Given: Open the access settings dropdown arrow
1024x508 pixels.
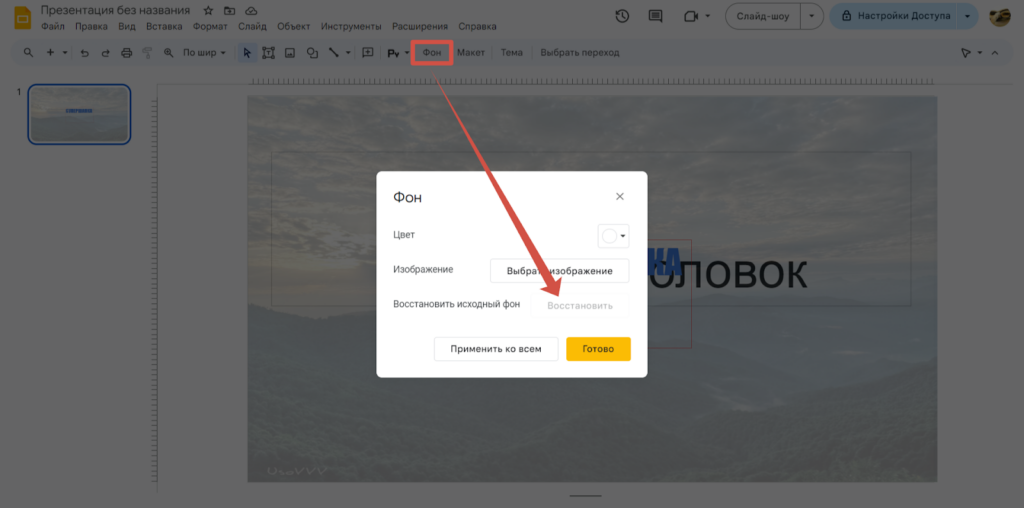Looking at the screenshot, I should click(967, 16).
